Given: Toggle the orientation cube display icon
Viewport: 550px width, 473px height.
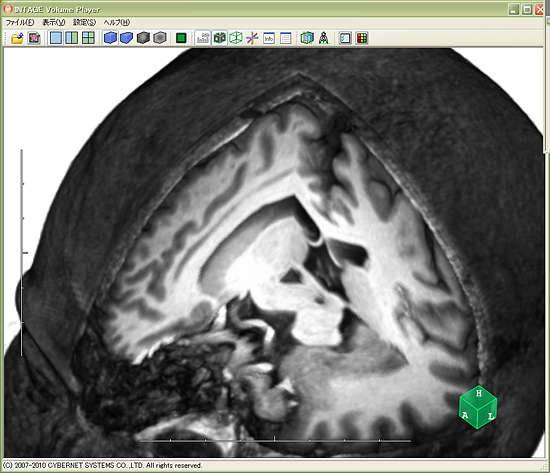Looking at the screenshot, I should (220, 38).
